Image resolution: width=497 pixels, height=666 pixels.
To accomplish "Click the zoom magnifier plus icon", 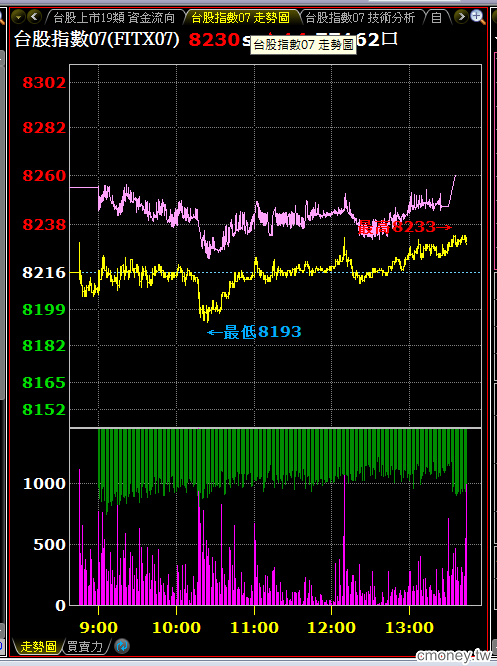I will click(x=478, y=17).
